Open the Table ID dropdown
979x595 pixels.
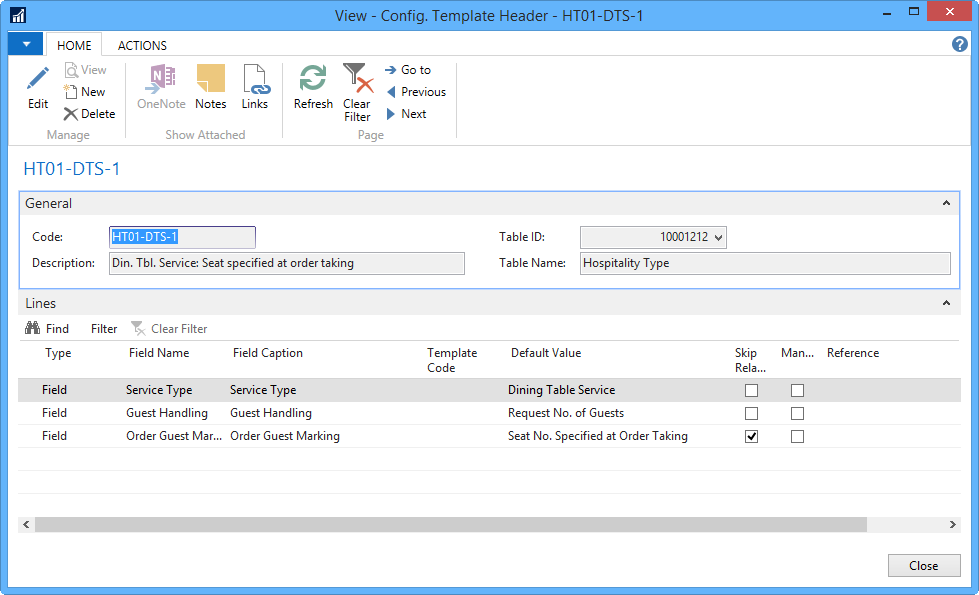(x=719, y=238)
